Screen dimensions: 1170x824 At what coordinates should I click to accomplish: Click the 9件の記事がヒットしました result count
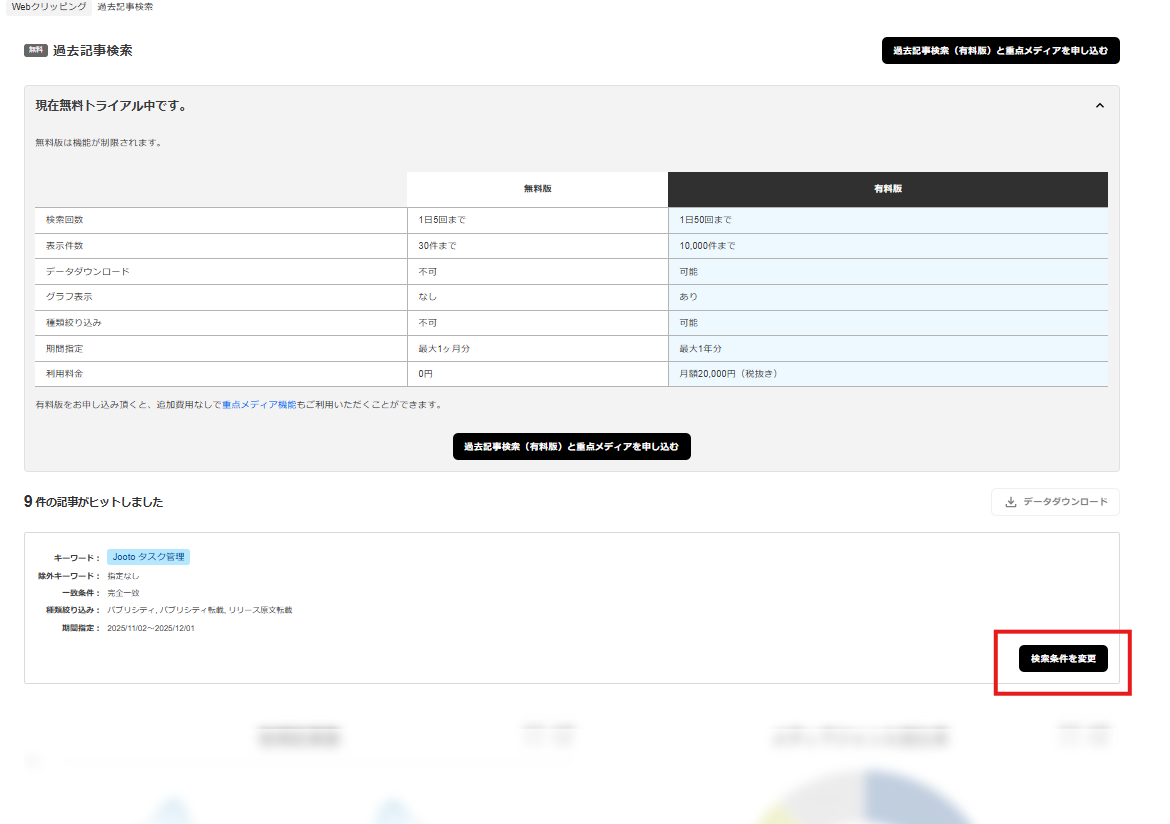[94, 502]
